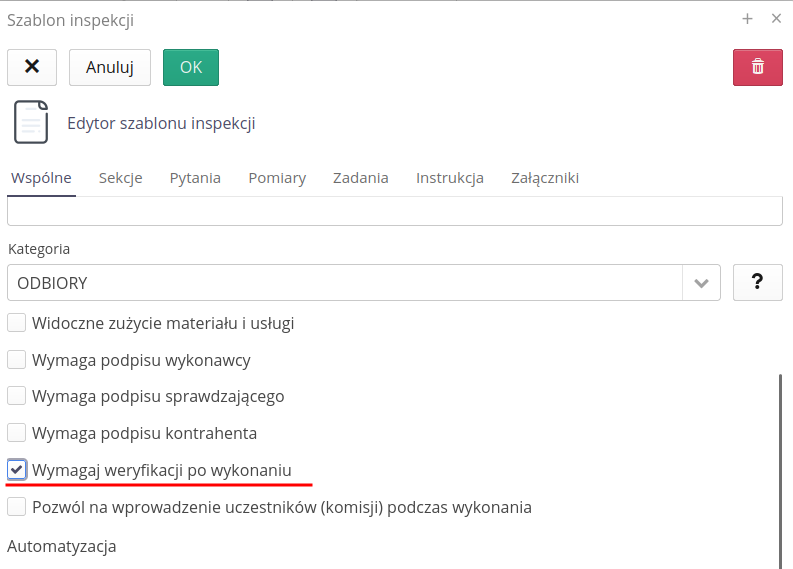Allow participants entry (komisji) checkbox
The width and height of the screenshot is (793, 569).
[16, 507]
